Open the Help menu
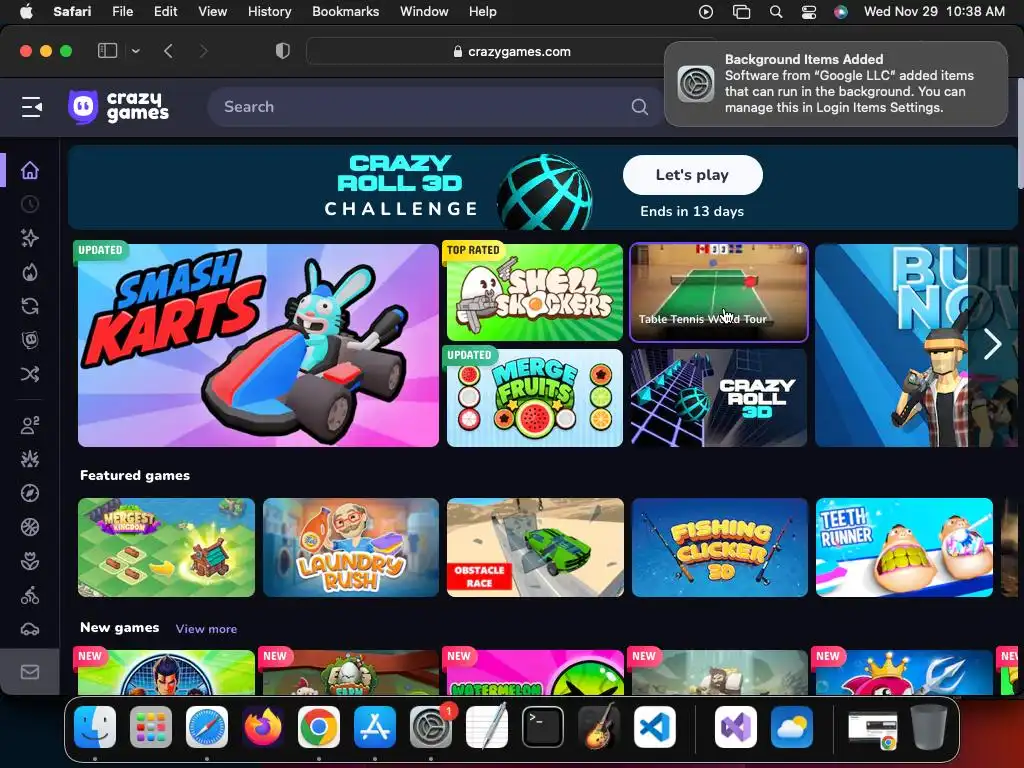1024x768 pixels. (483, 12)
